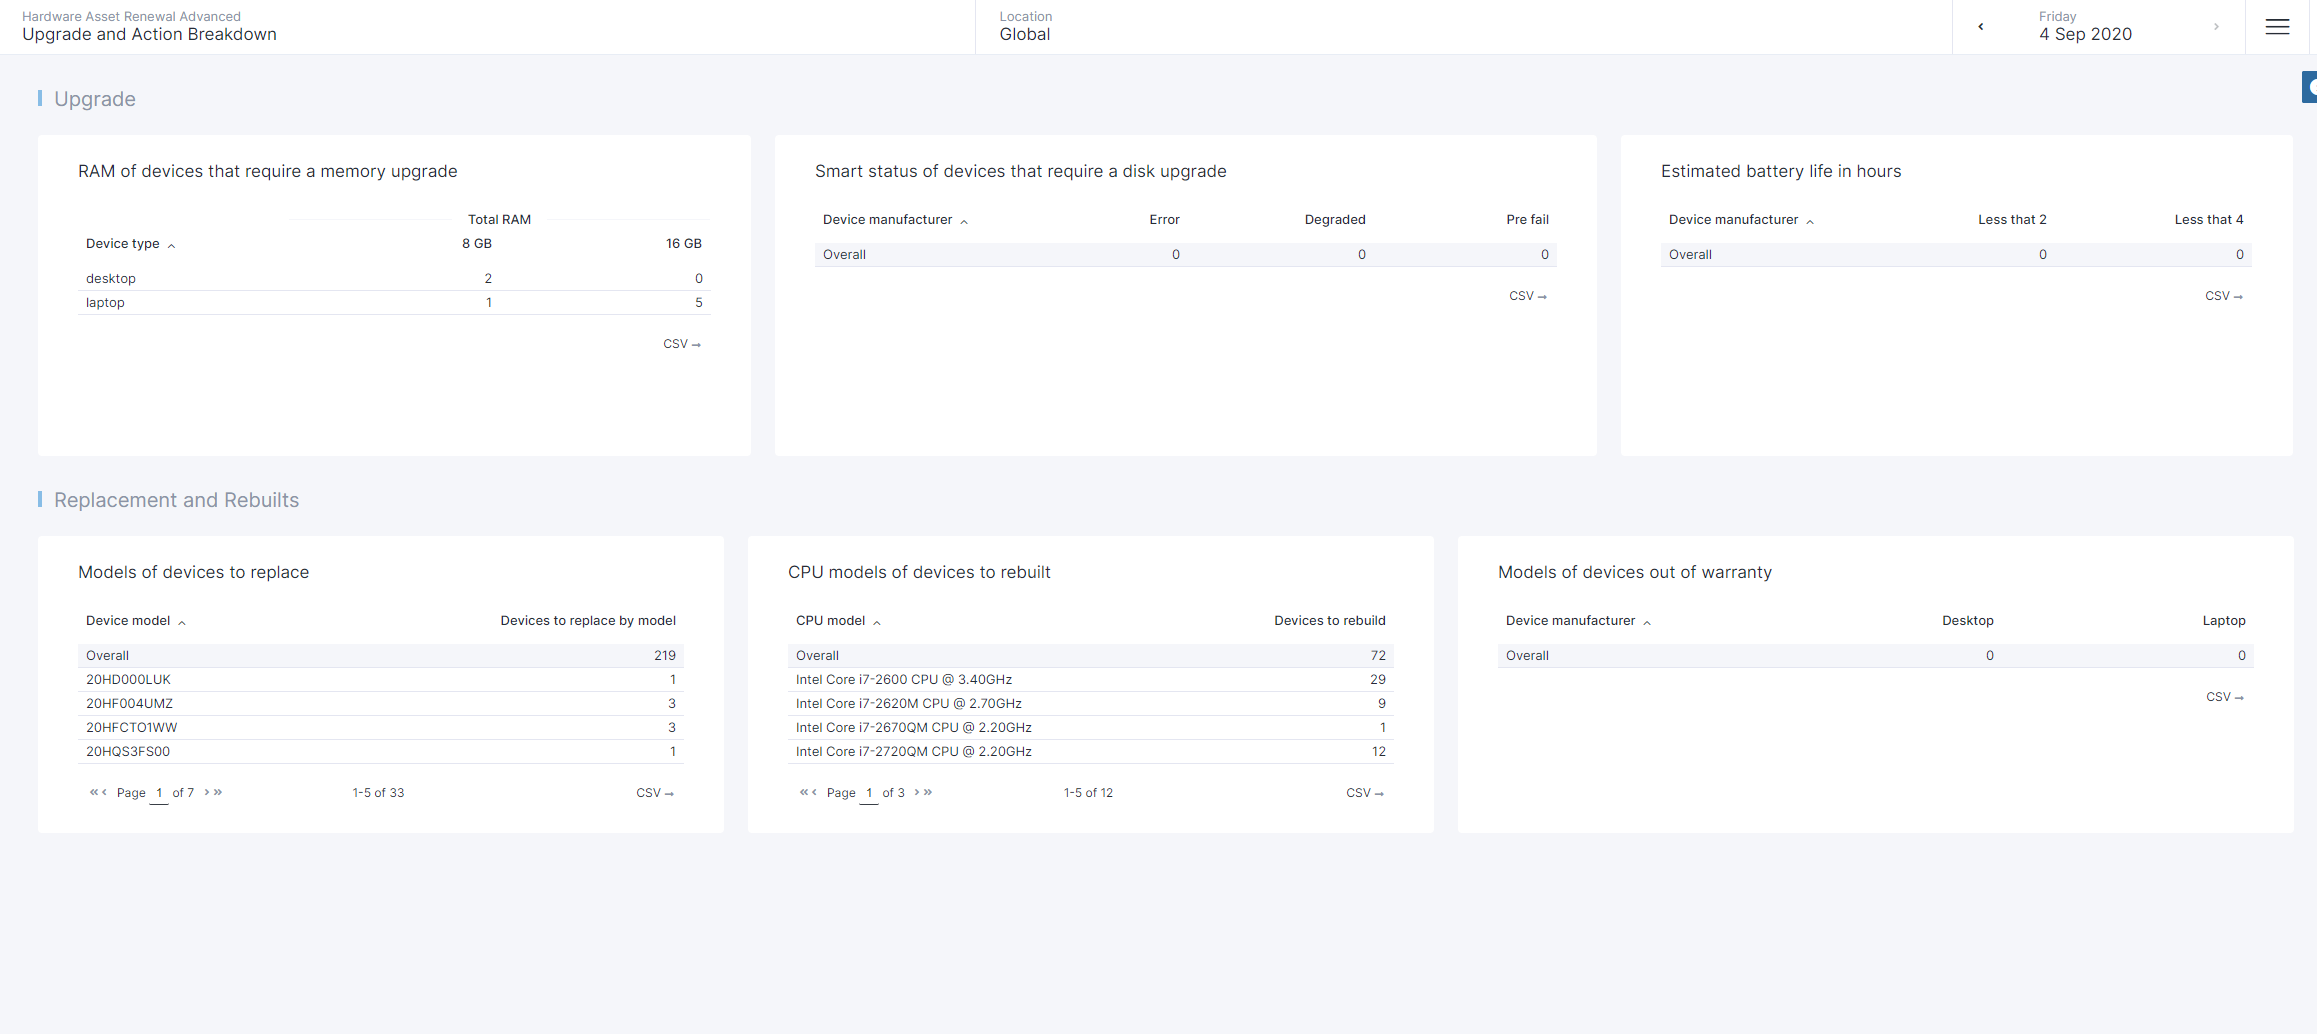Export disk upgrade smart status CSV
Viewport: 2317px width, 1034px height.
[x=1527, y=296]
